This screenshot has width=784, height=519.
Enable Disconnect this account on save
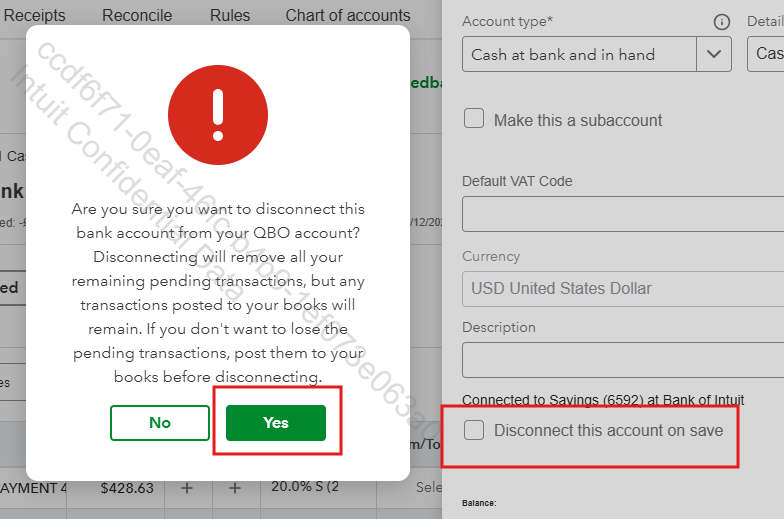pyautogui.click(x=474, y=430)
